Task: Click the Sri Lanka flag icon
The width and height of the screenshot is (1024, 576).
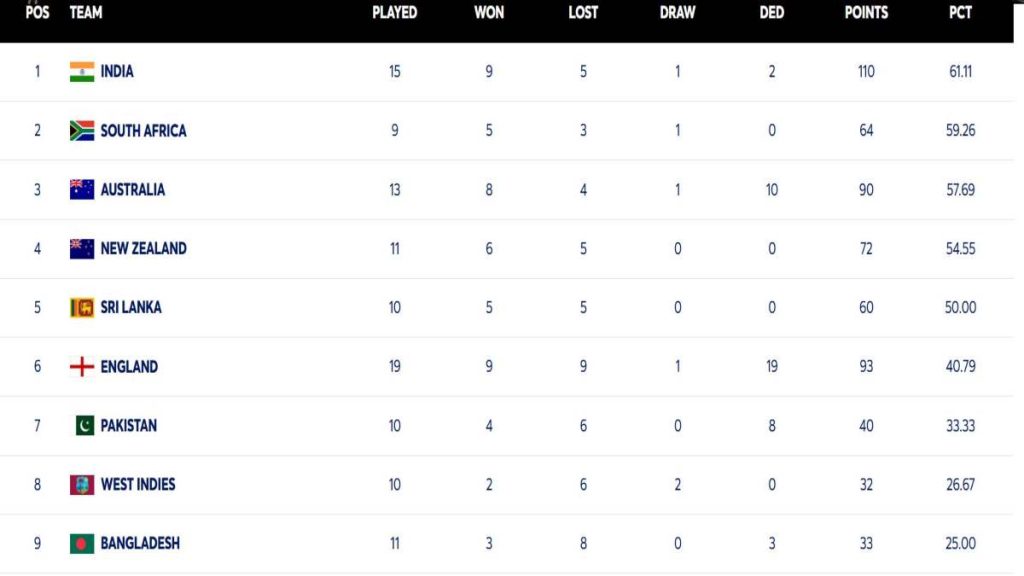Action: point(82,308)
